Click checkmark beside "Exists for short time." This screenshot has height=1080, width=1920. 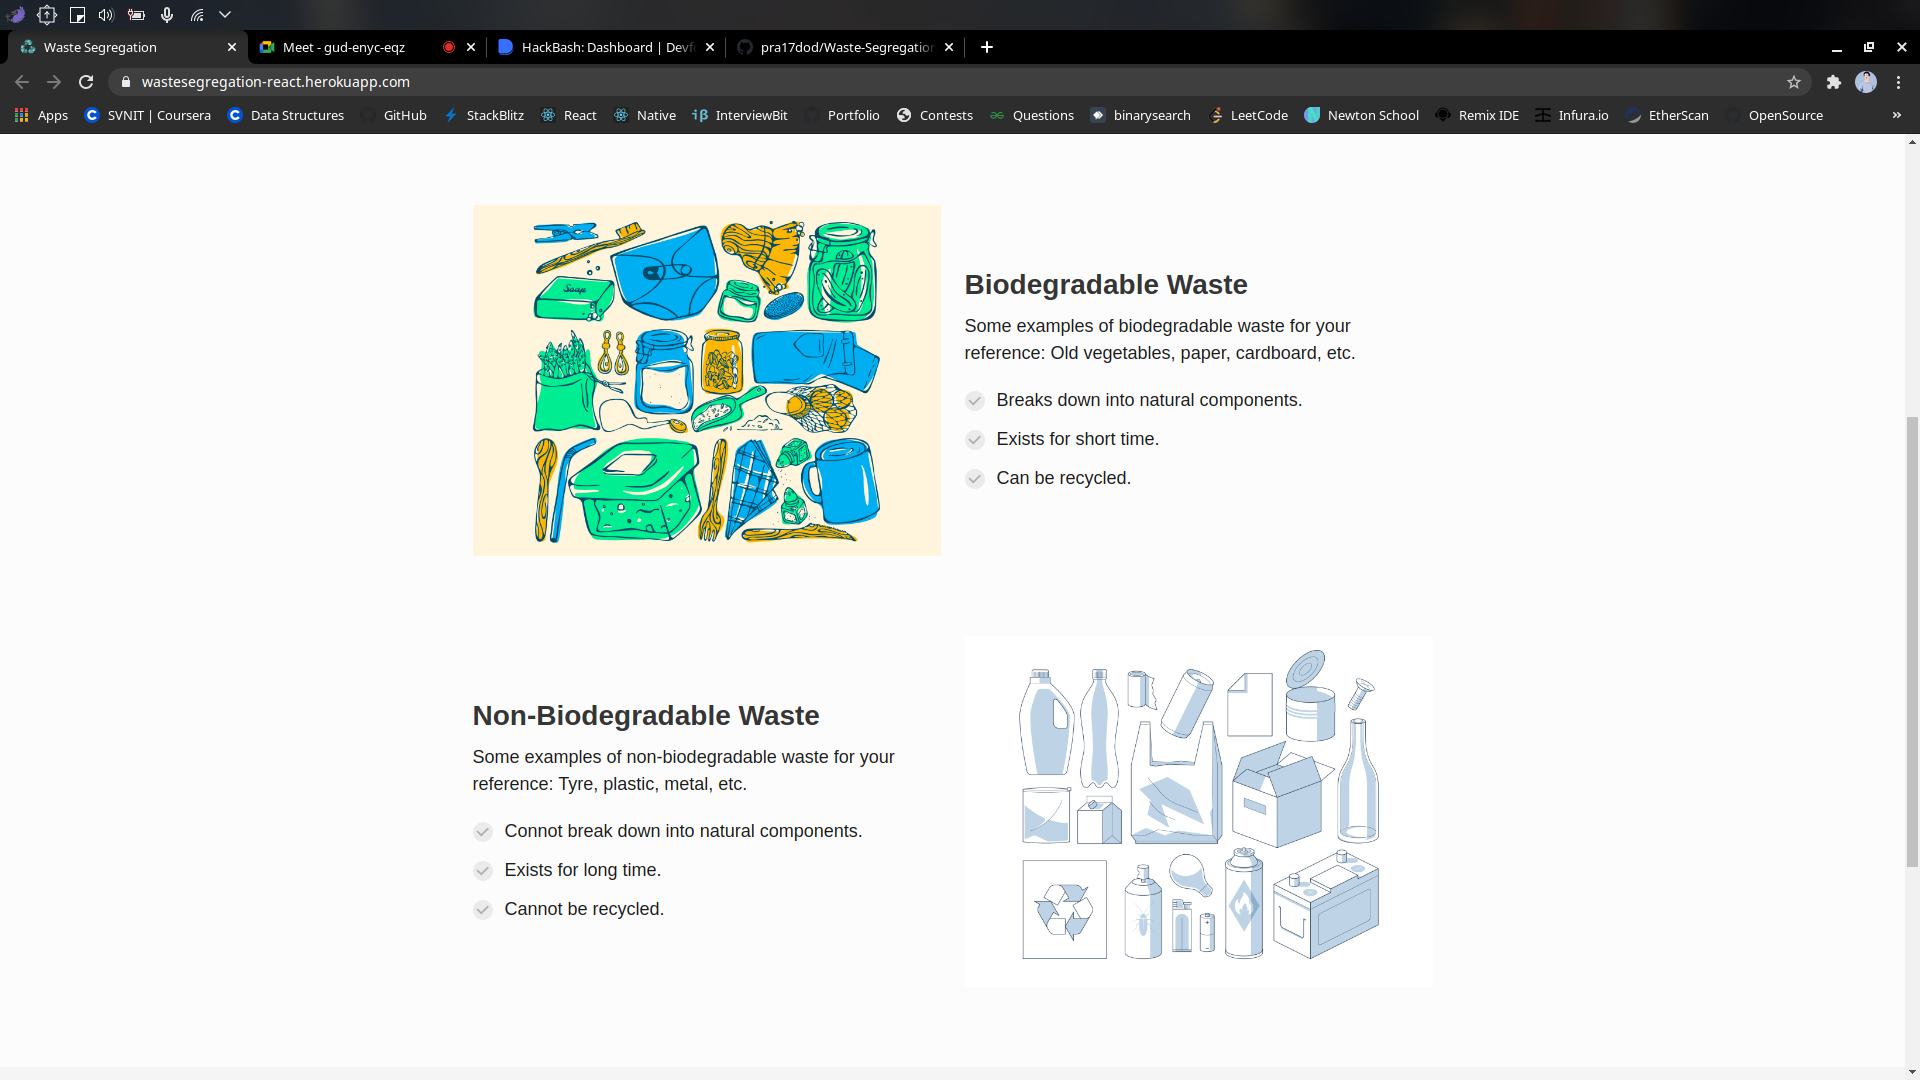click(974, 440)
